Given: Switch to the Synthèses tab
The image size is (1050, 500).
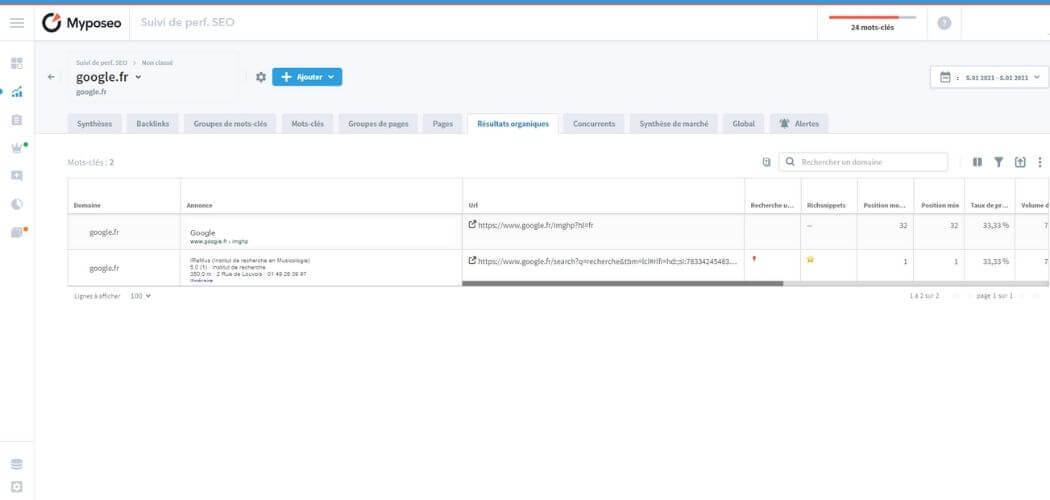Looking at the screenshot, I should coord(94,124).
